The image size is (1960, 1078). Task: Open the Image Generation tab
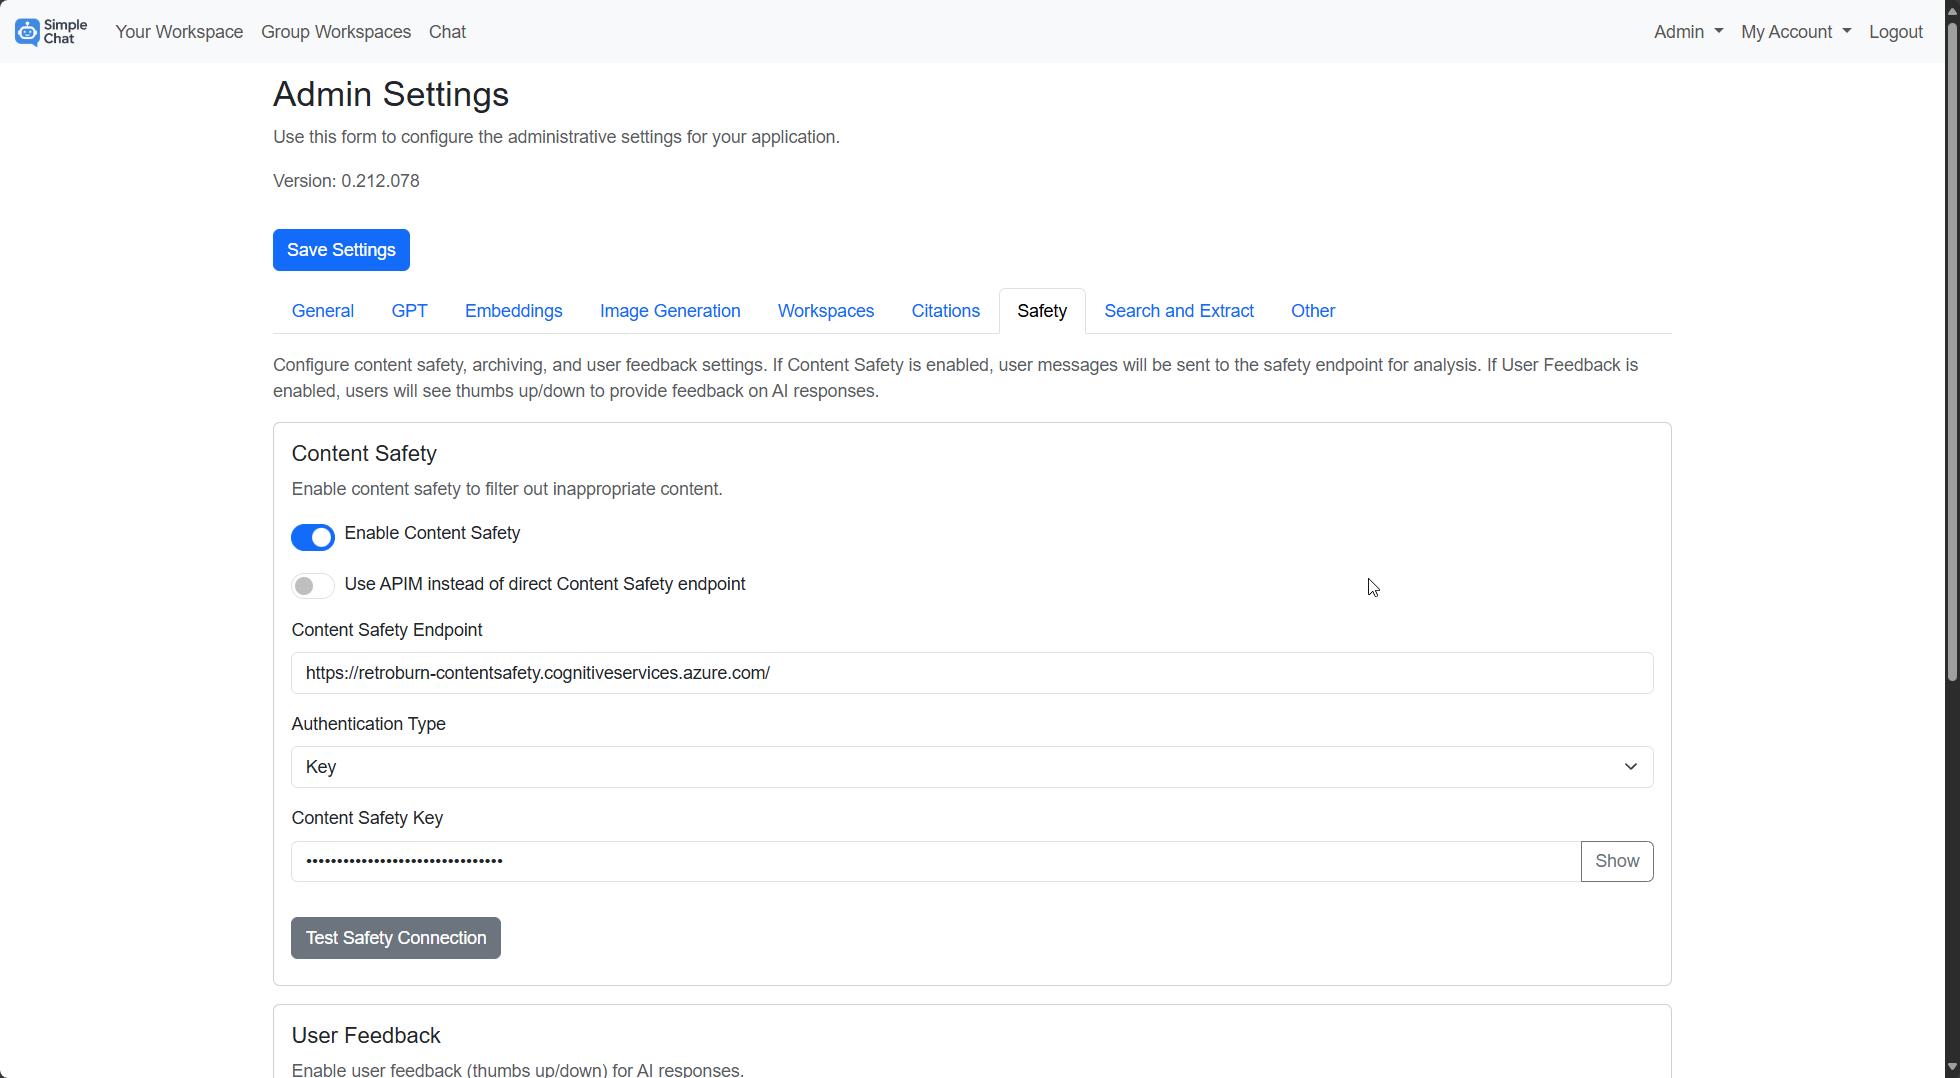click(x=669, y=310)
